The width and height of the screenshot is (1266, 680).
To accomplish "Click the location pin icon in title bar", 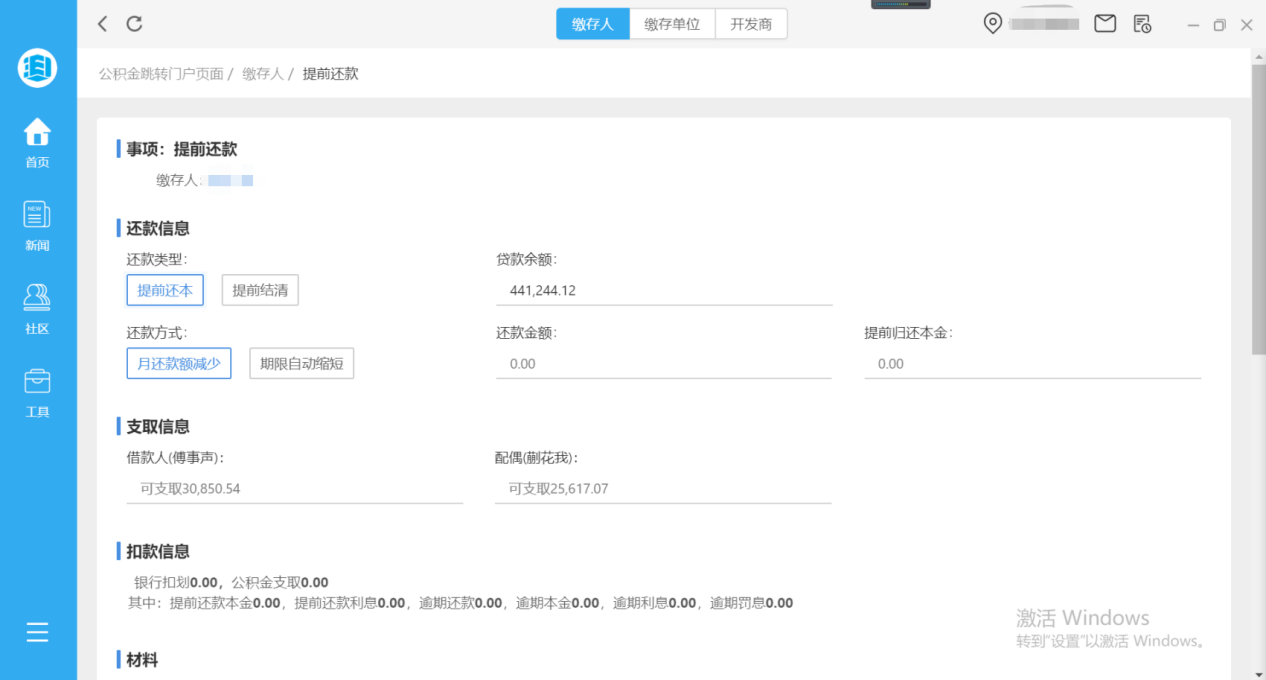I will [992, 23].
